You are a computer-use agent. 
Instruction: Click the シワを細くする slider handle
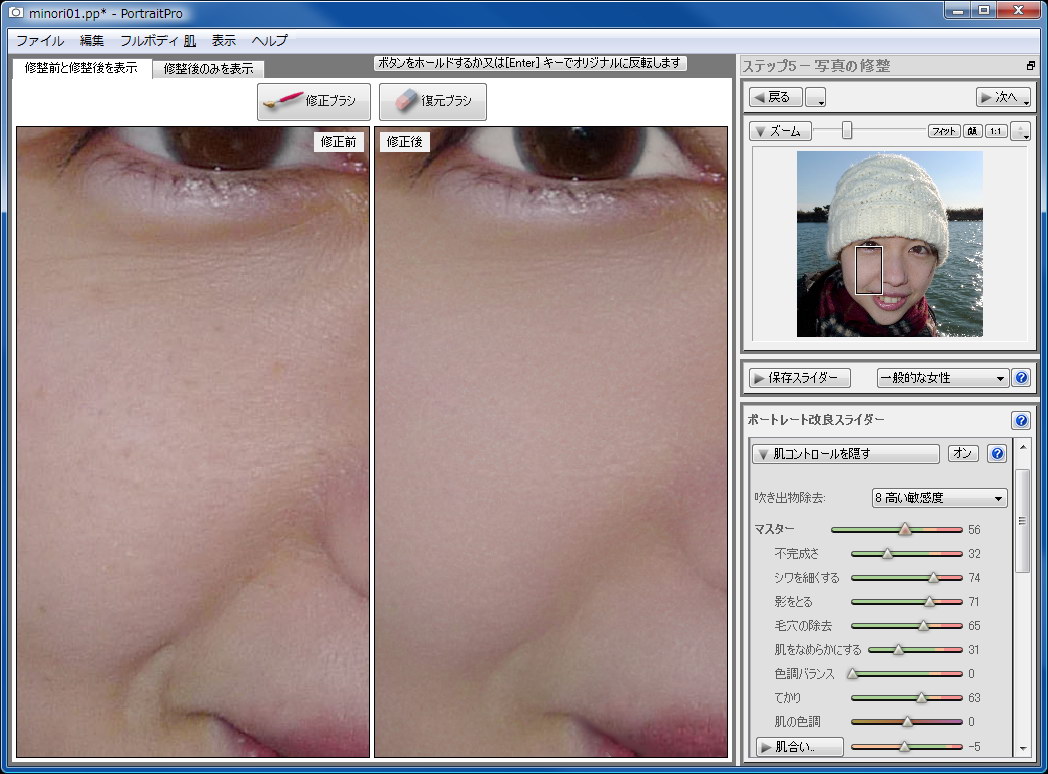click(x=933, y=577)
